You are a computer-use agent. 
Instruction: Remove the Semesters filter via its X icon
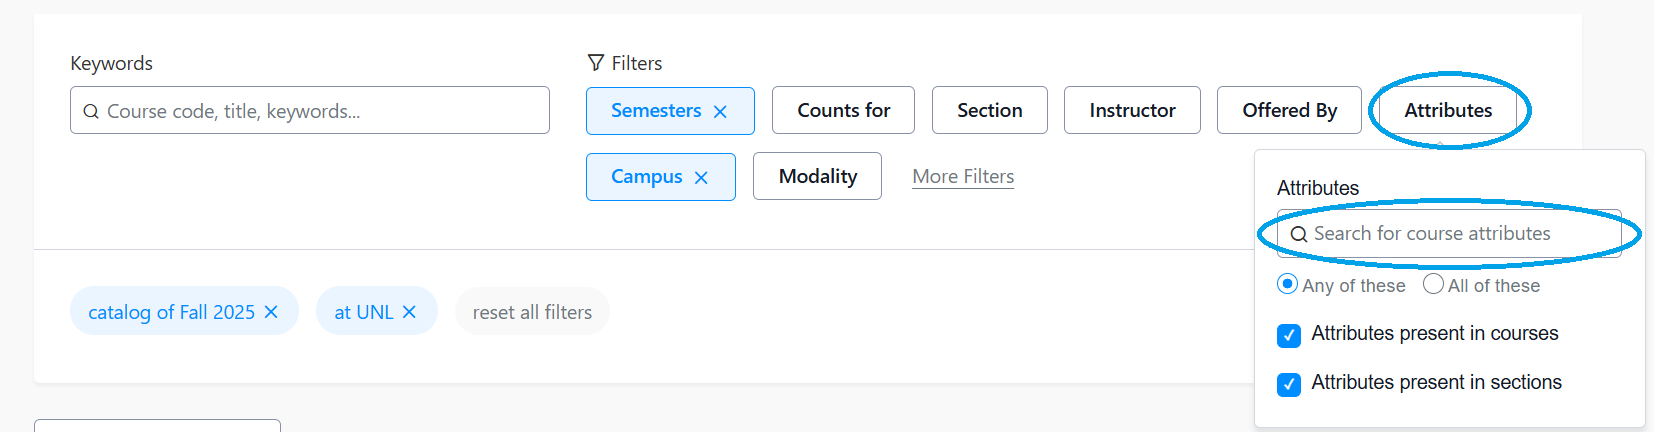click(720, 112)
